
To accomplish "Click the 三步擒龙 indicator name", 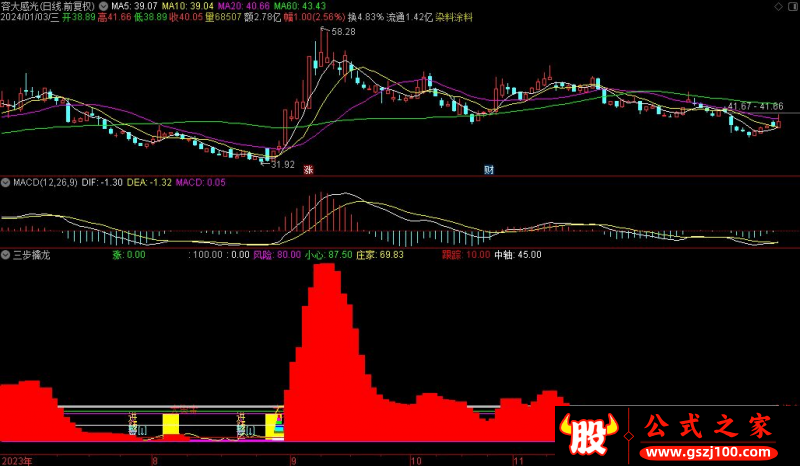I will click(31, 255).
